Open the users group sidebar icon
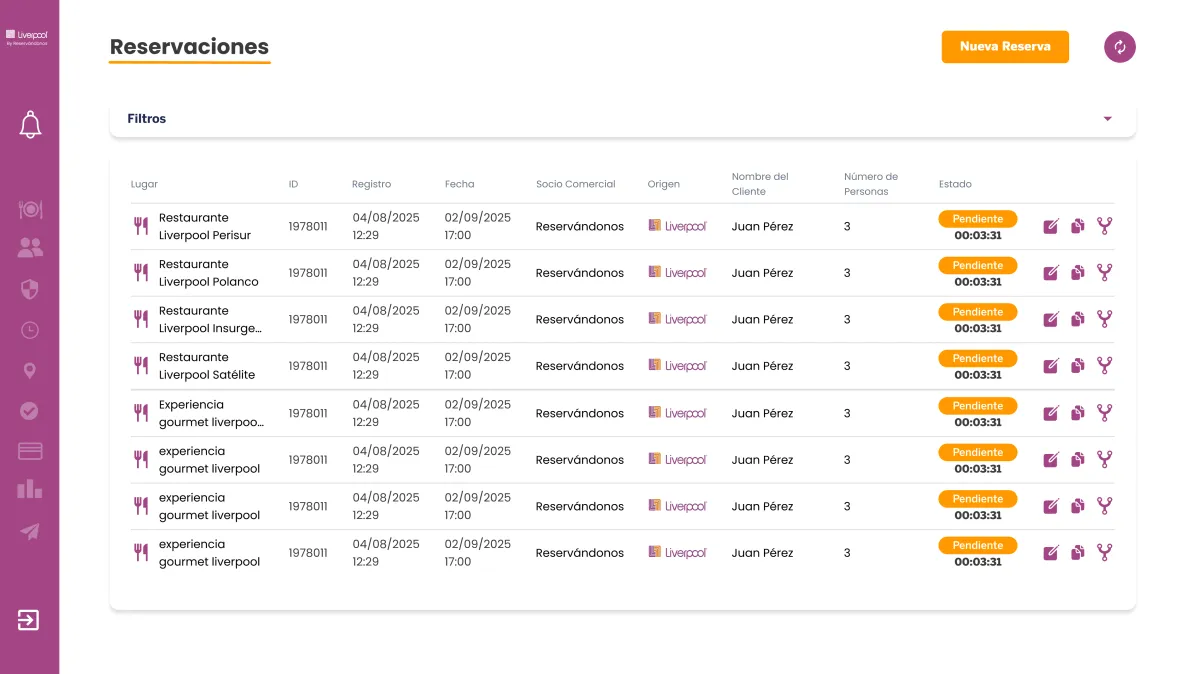1200x674 pixels. (30, 247)
